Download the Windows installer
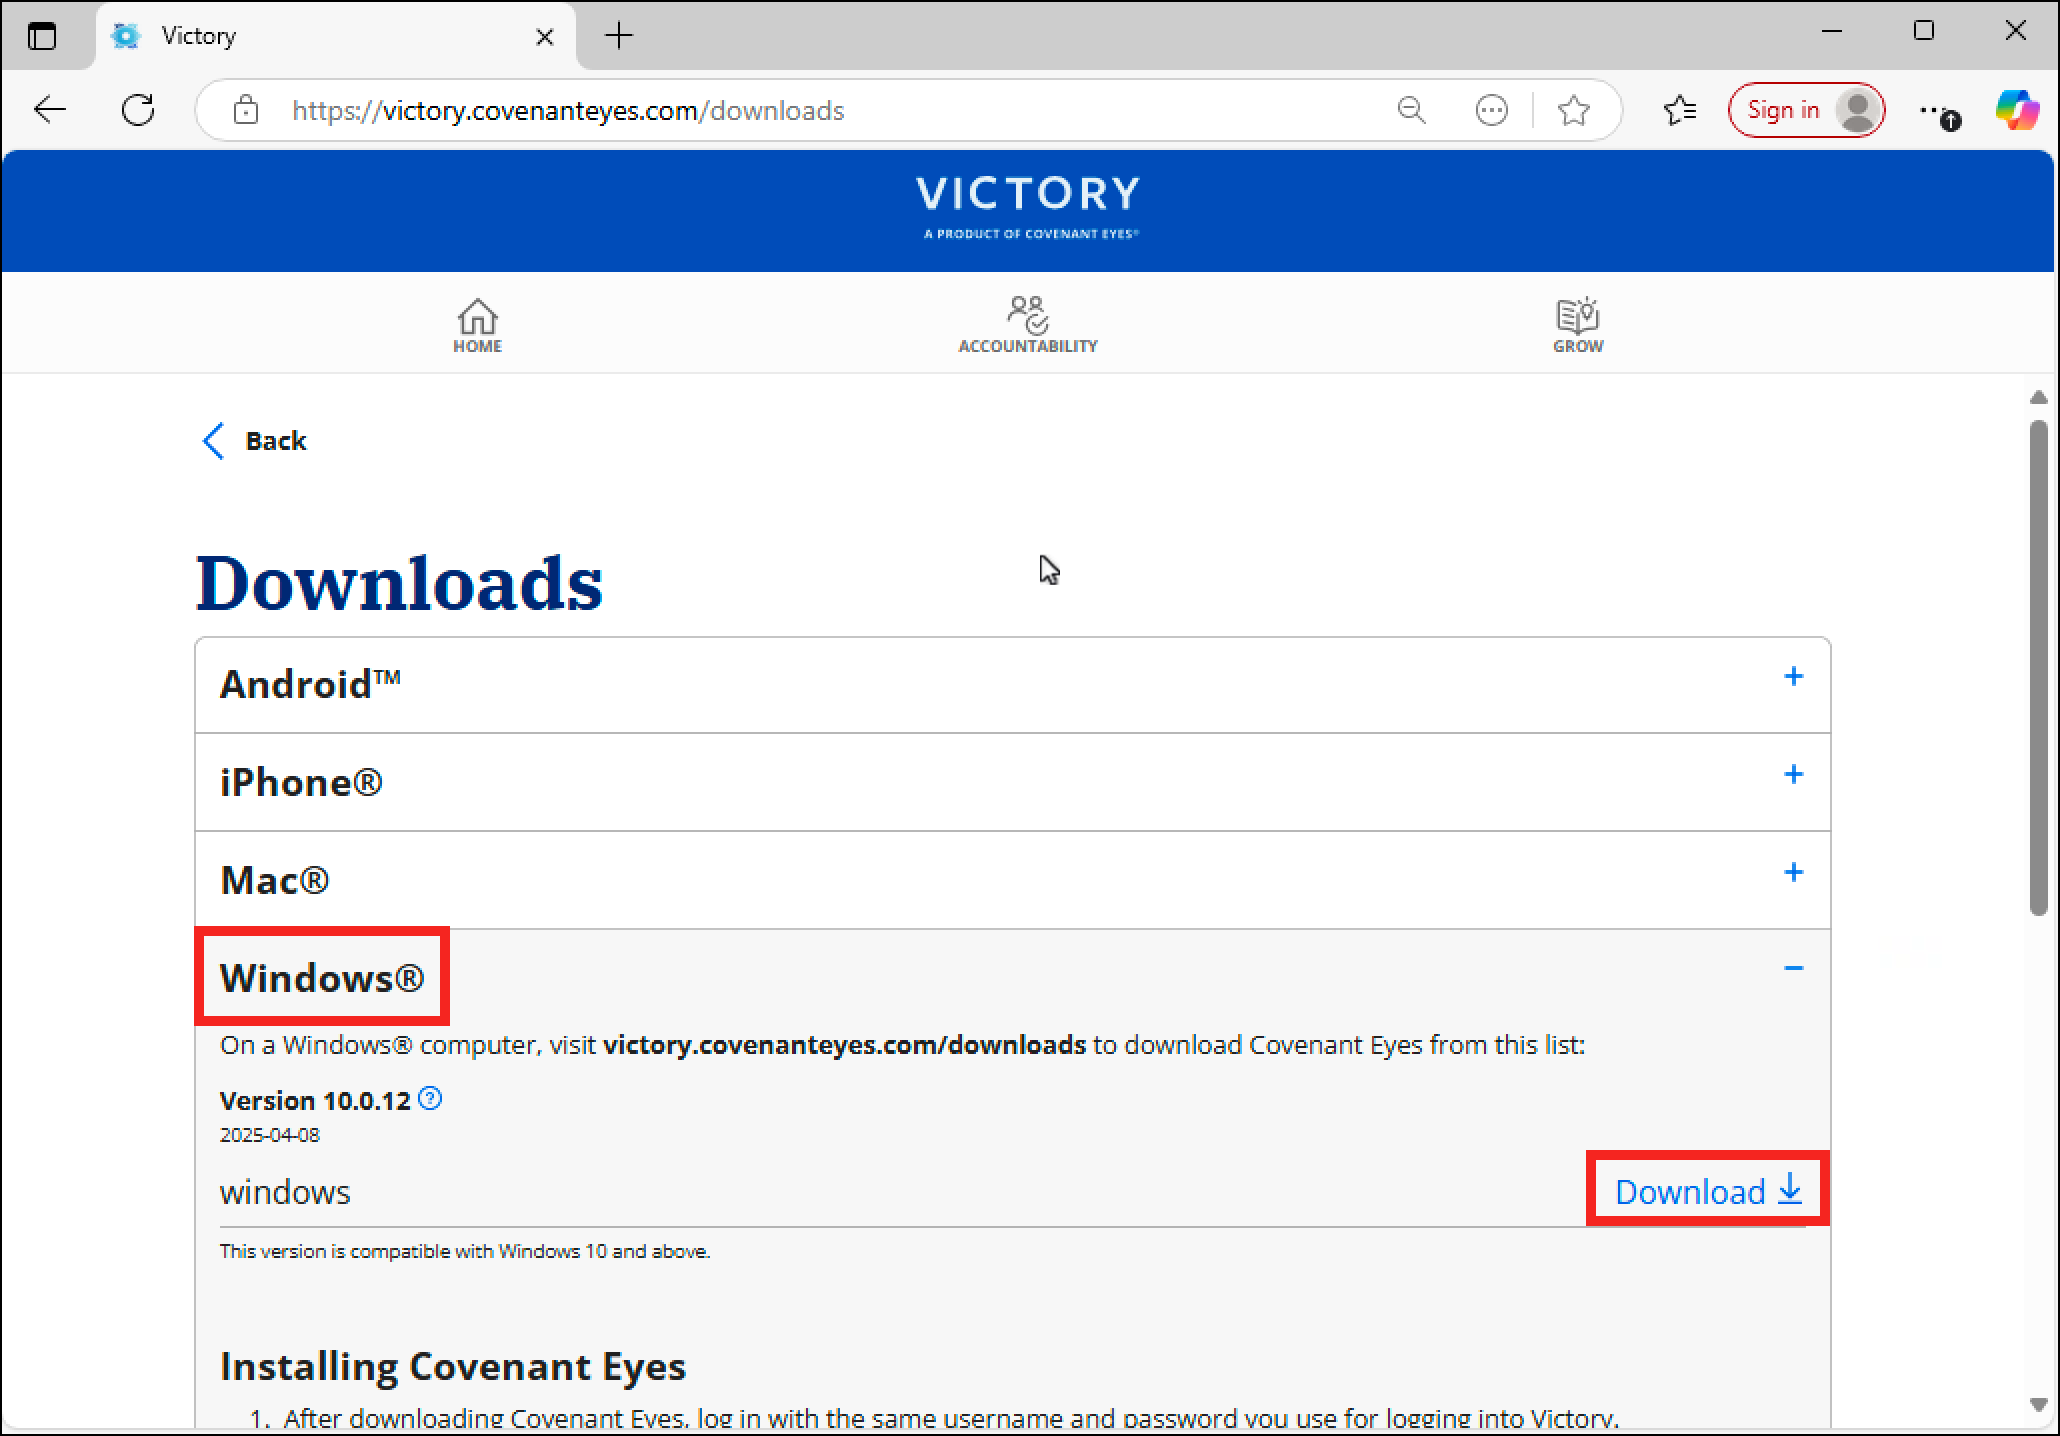This screenshot has height=1436, width=2060. click(1708, 1190)
